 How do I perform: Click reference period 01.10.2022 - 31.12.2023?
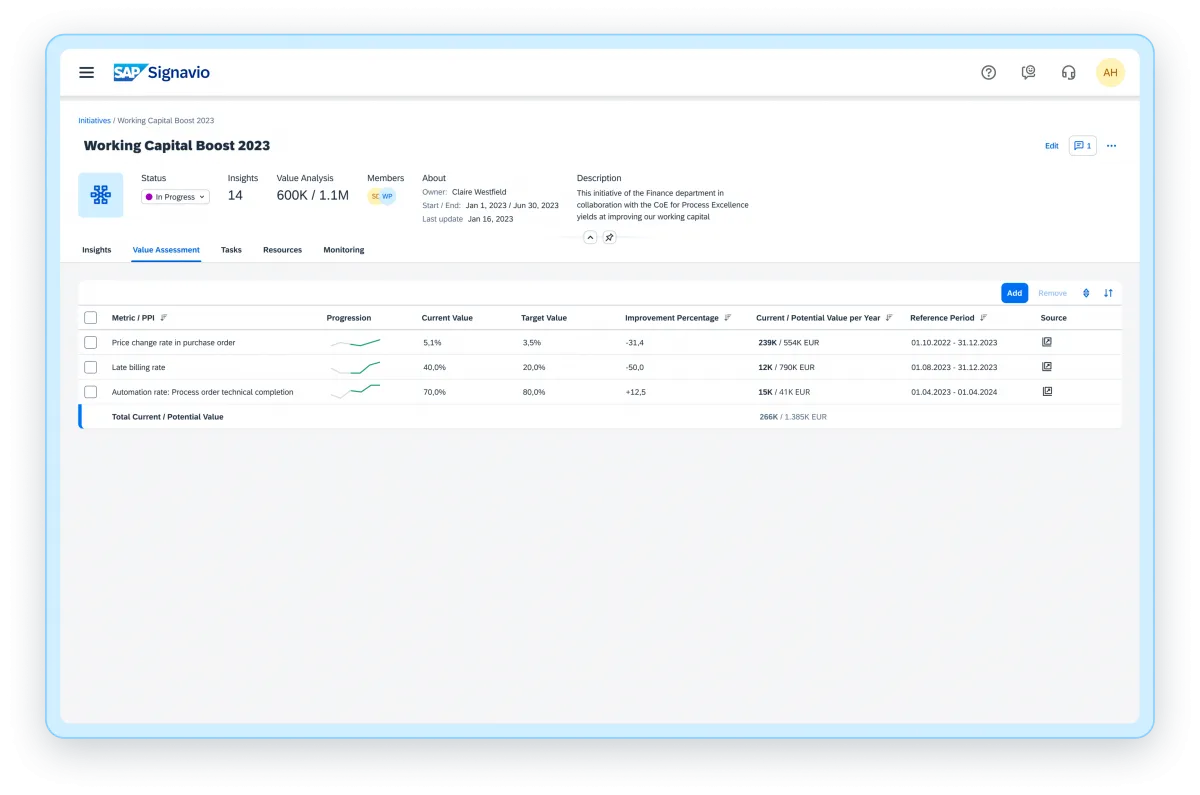point(954,342)
